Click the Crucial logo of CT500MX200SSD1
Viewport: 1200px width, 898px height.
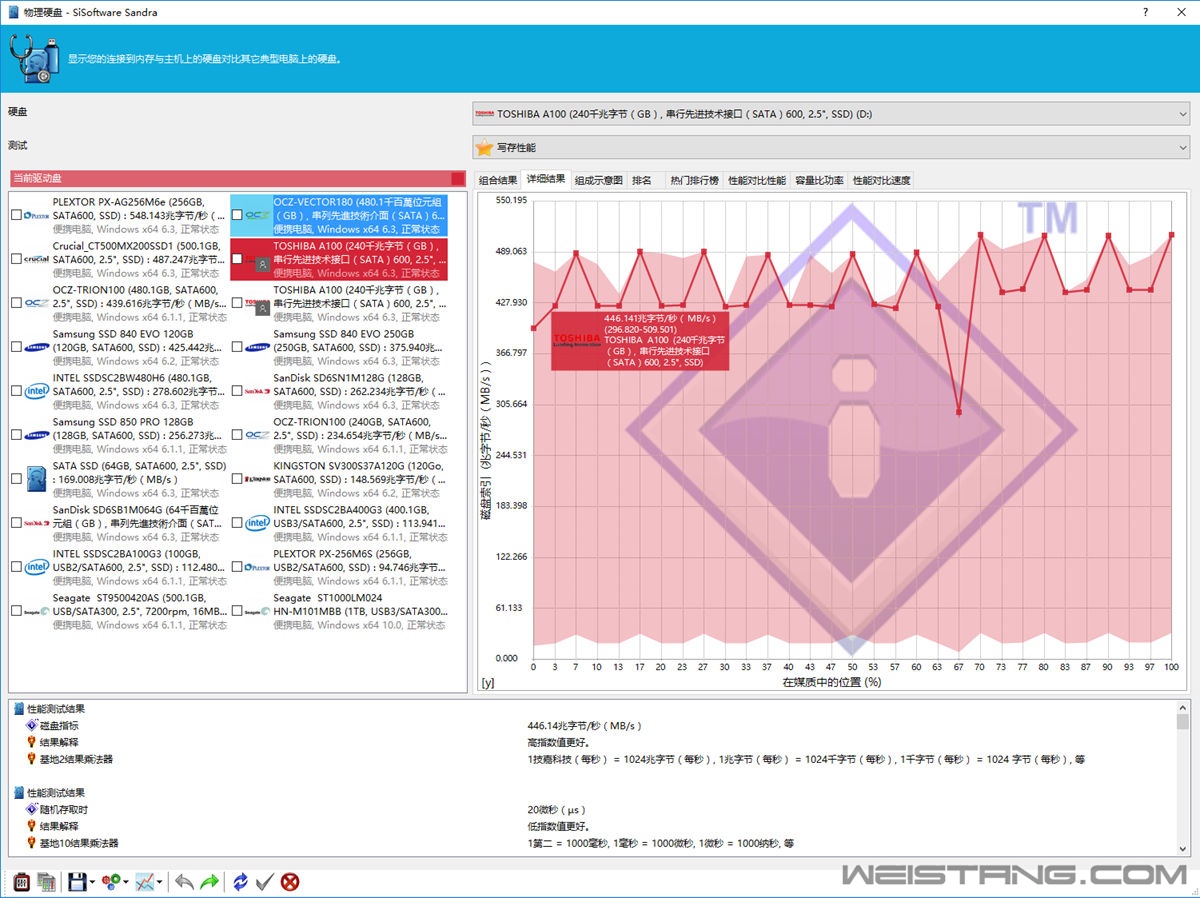pos(37,259)
